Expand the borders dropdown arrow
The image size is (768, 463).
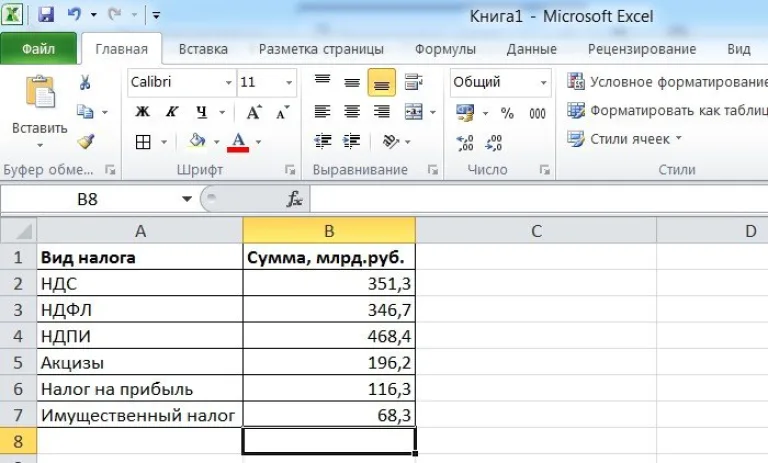[x=164, y=143]
